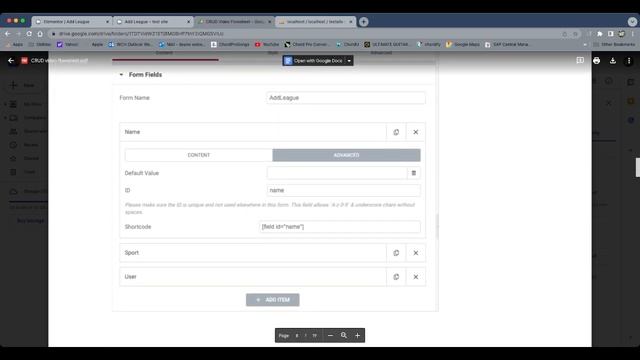Open the tab search dropdown
640x360 pixels.
(632, 21)
